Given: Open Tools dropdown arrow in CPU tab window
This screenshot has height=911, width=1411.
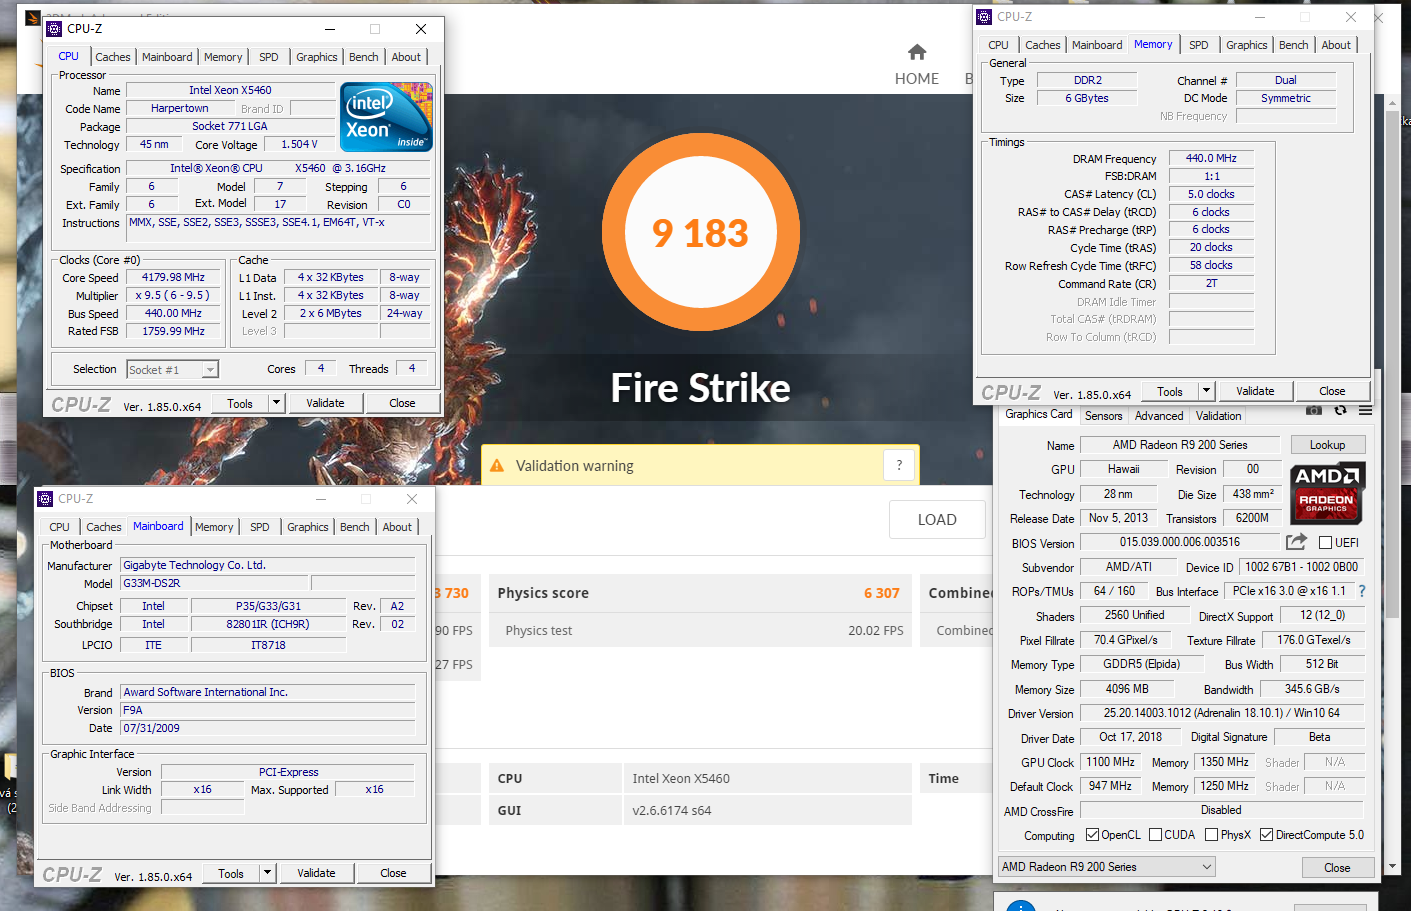Looking at the screenshot, I should tap(277, 403).
